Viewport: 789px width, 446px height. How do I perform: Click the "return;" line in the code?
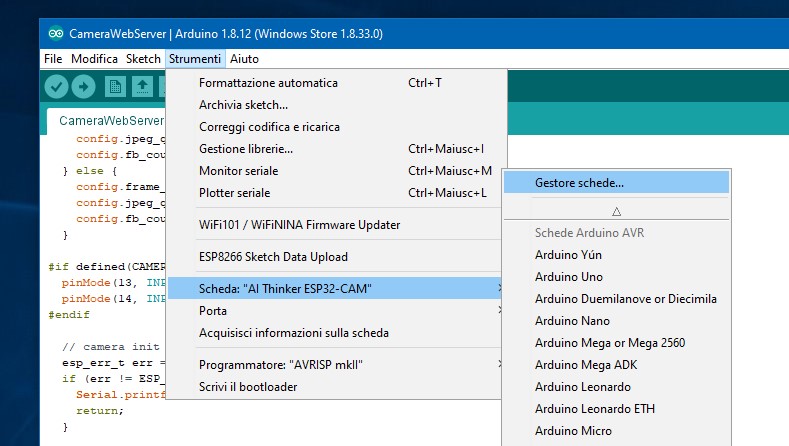tap(100, 411)
